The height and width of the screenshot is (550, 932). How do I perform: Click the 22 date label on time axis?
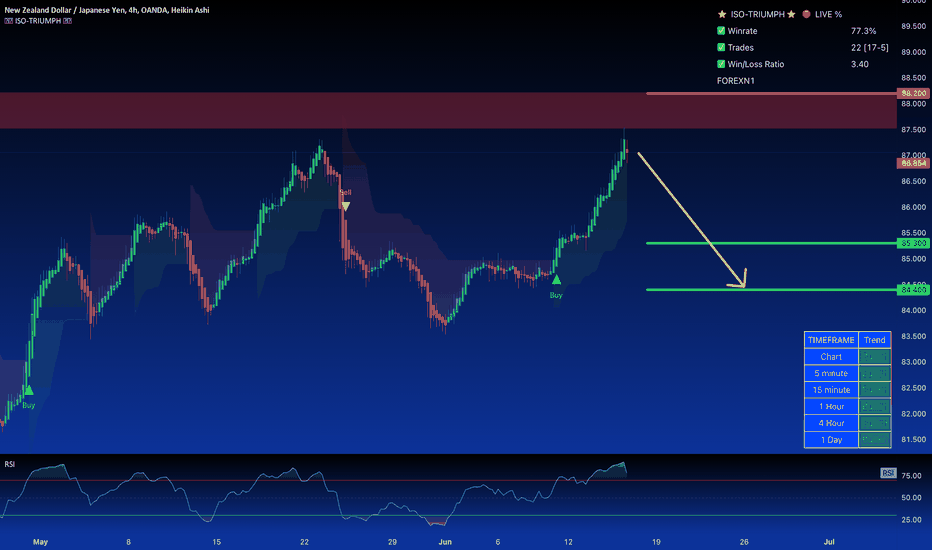click(x=304, y=542)
